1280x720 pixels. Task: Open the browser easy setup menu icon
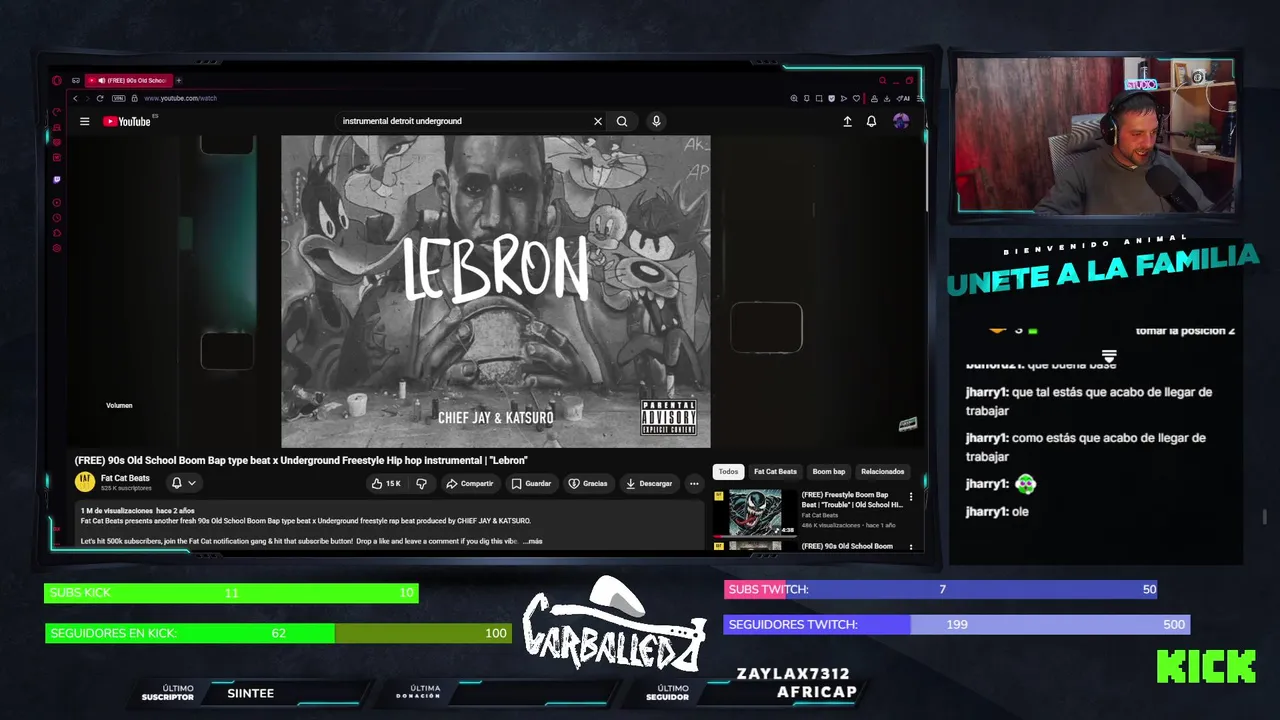coord(920,98)
